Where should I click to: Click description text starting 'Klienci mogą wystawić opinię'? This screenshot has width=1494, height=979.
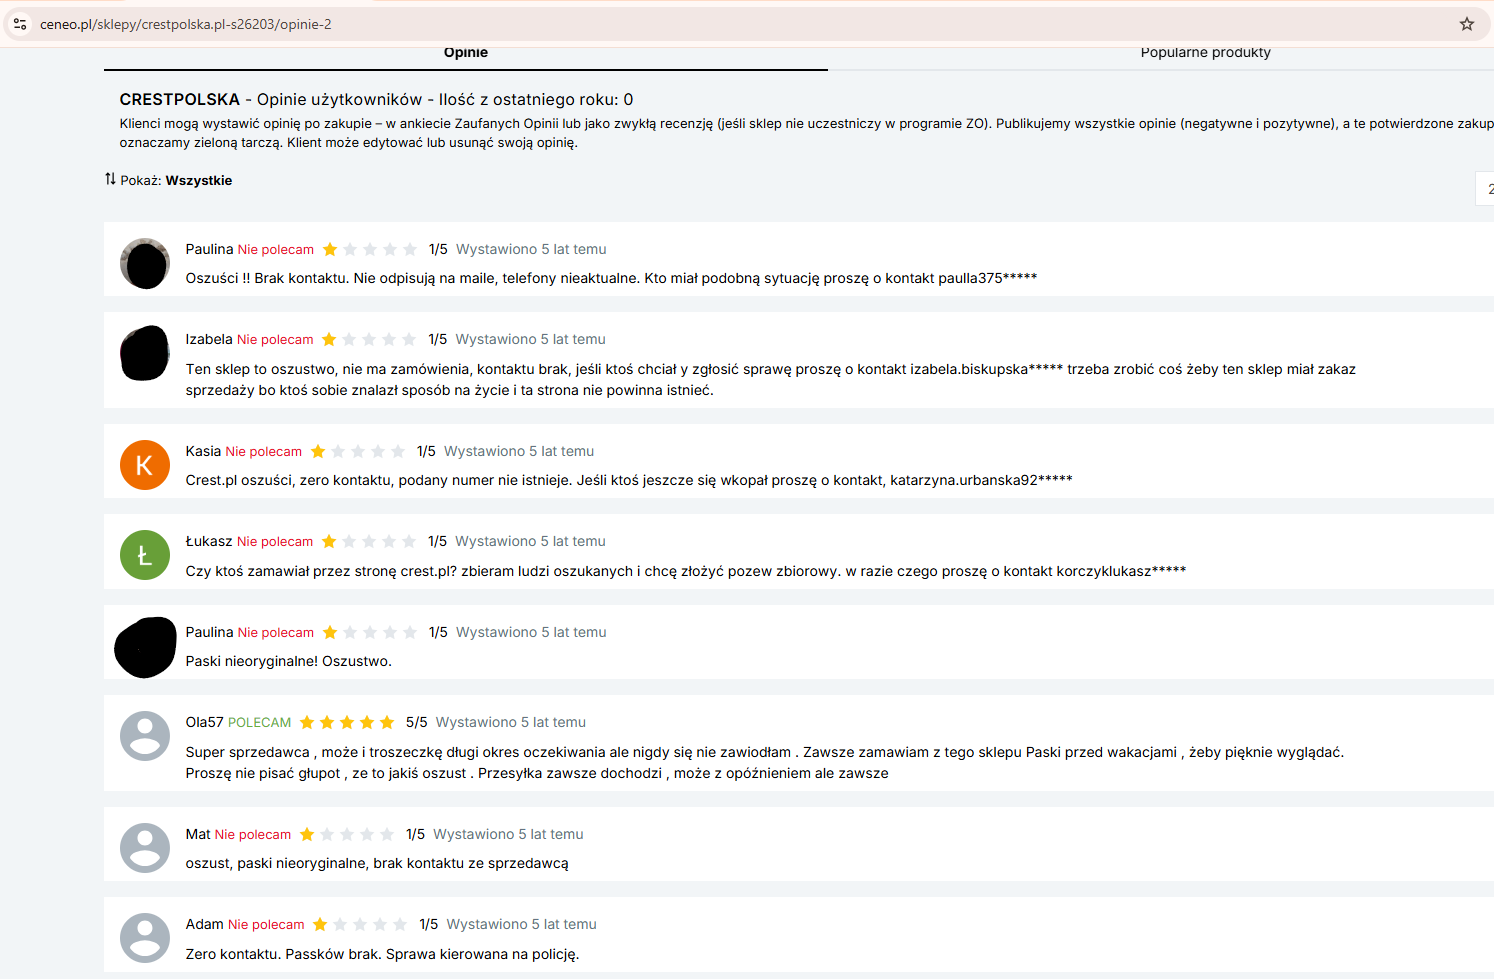[806, 133]
